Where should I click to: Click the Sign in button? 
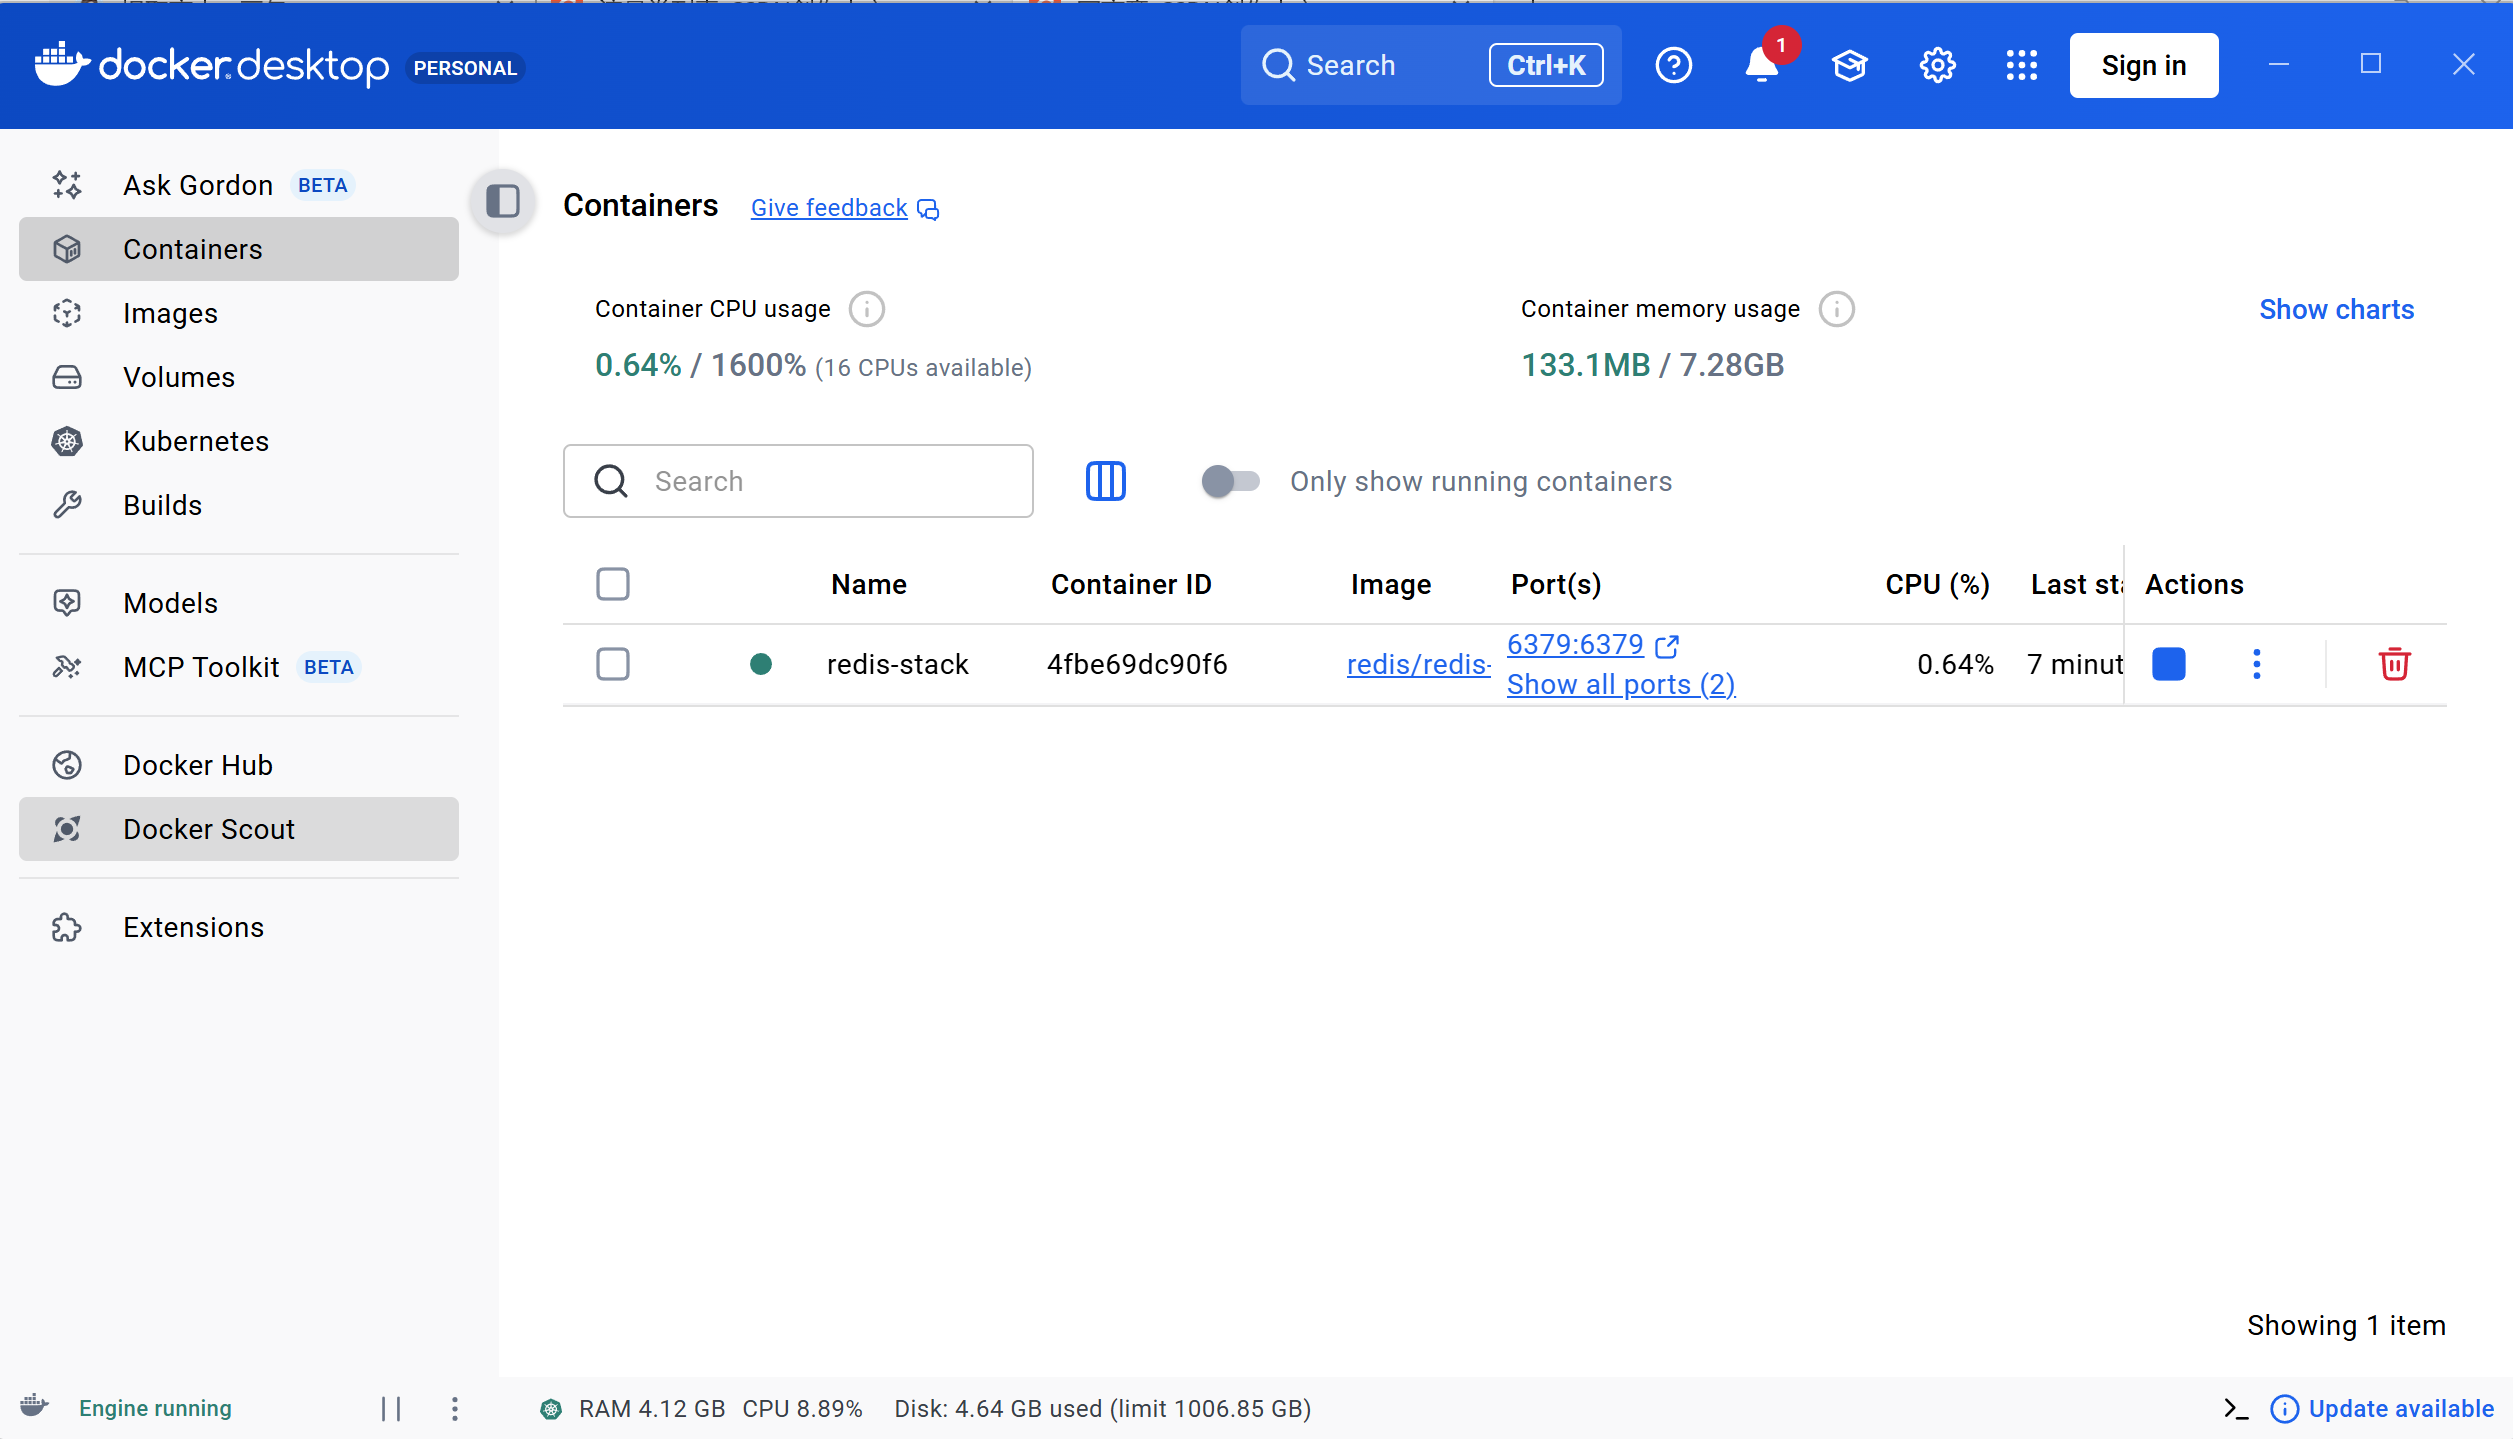tap(2143, 64)
